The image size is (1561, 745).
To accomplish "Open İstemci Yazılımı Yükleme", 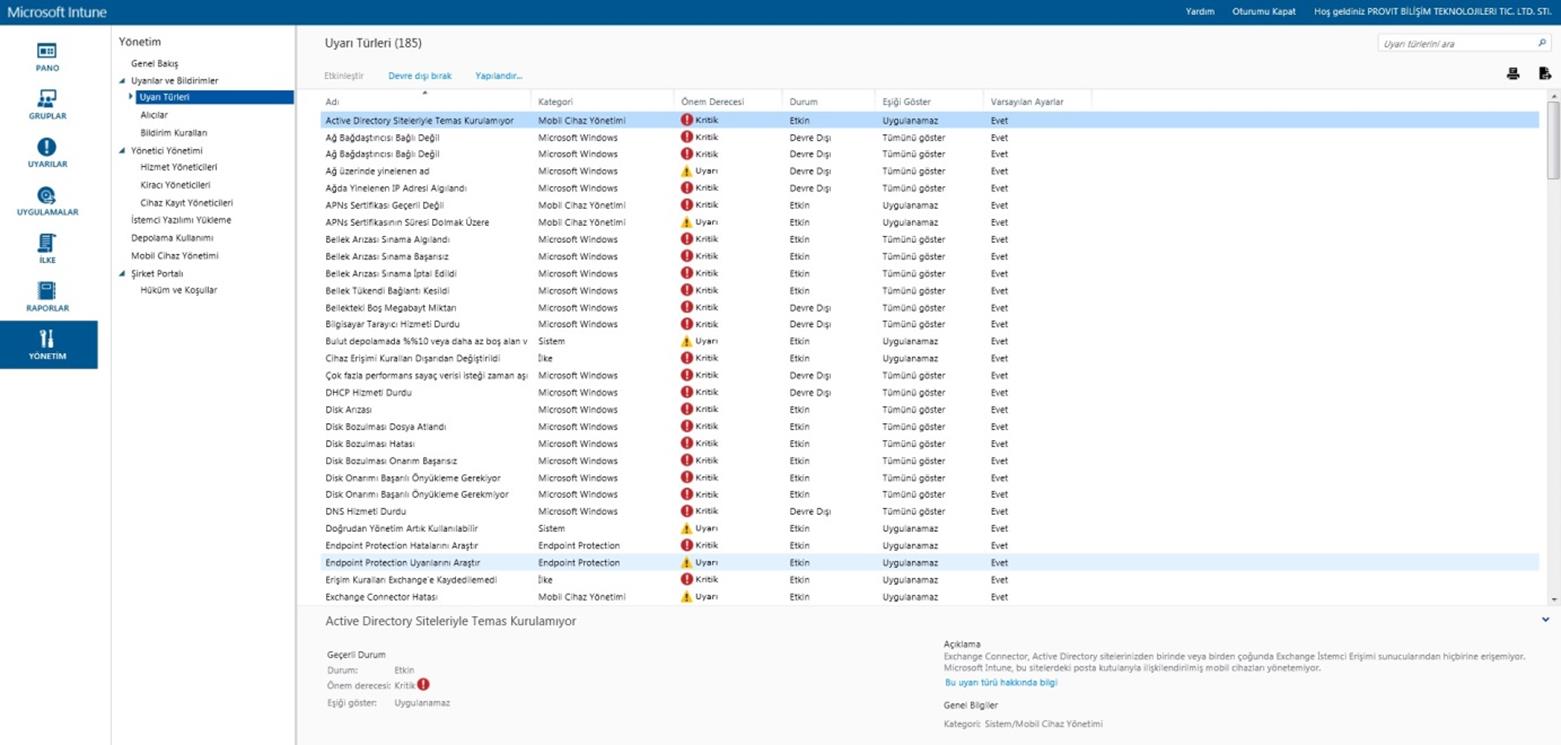I will coord(181,220).
